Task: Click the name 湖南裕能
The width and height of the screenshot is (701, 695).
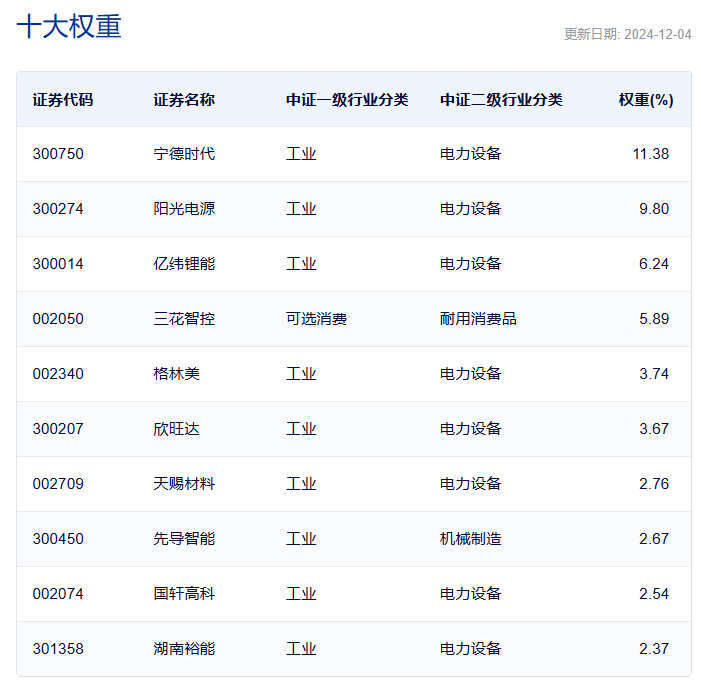Action: [x=184, y=649]
